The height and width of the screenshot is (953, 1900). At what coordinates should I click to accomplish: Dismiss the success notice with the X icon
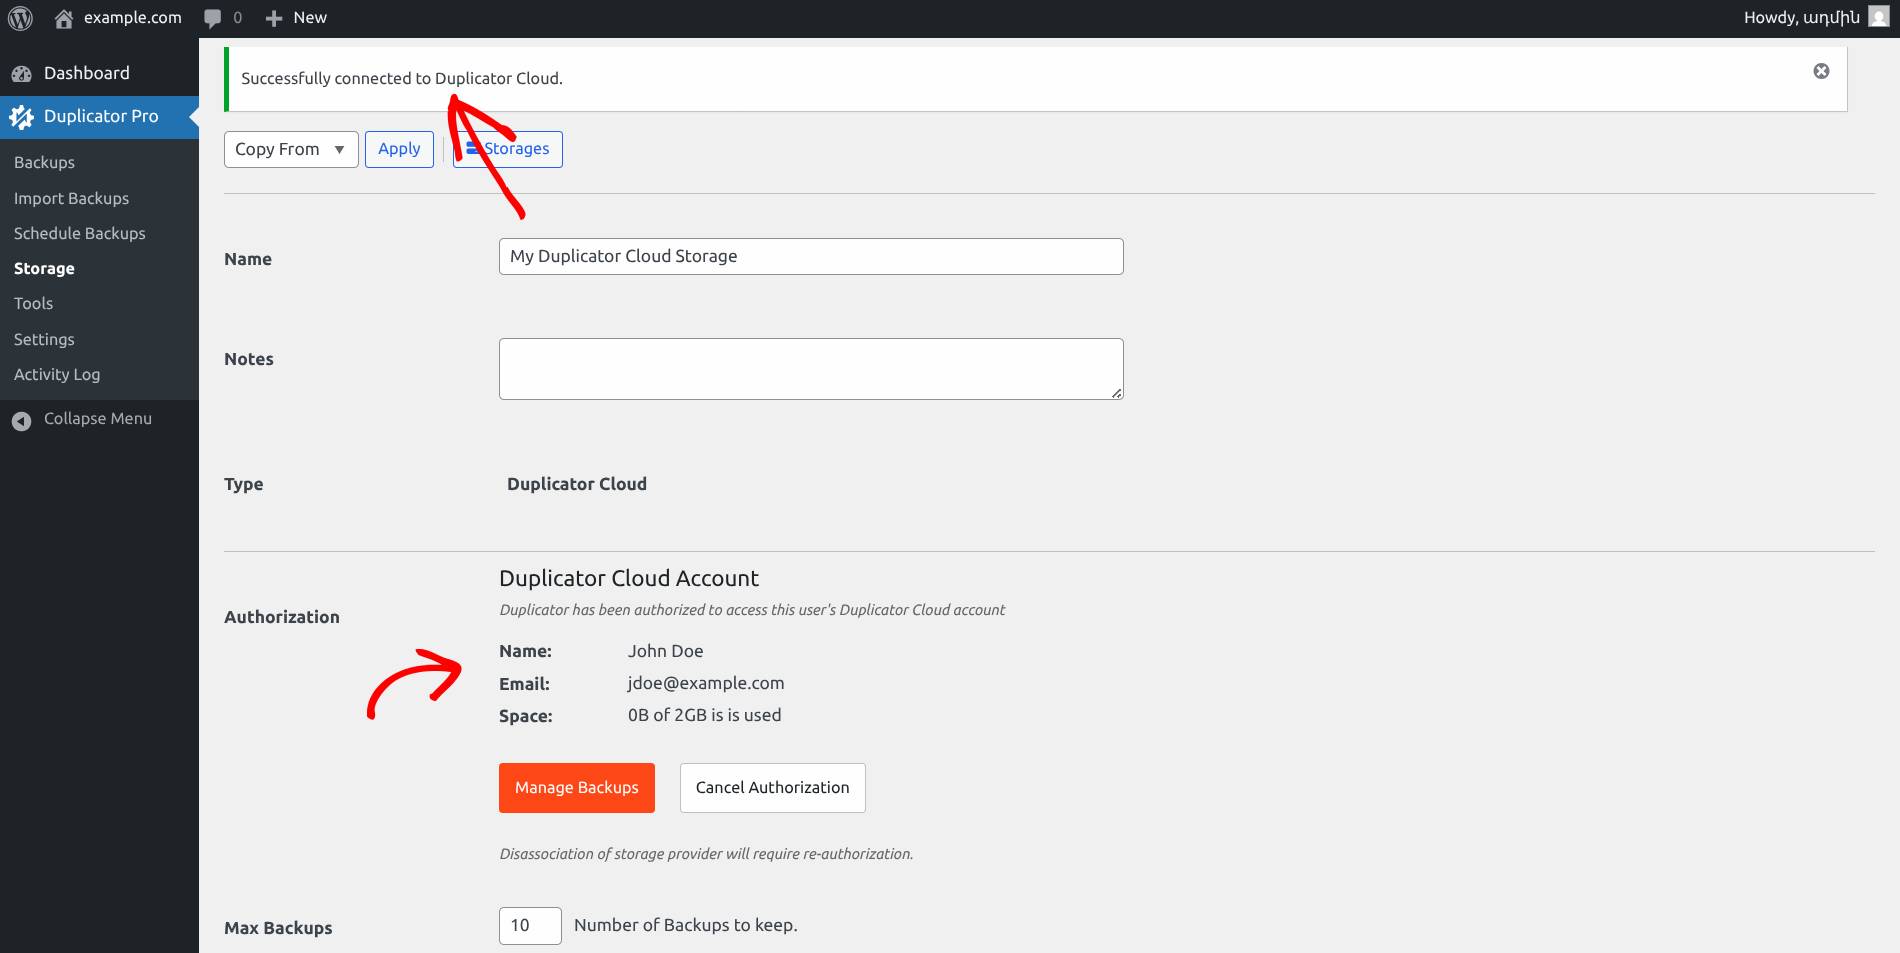pyautogui.click(x=1821, y=71)
